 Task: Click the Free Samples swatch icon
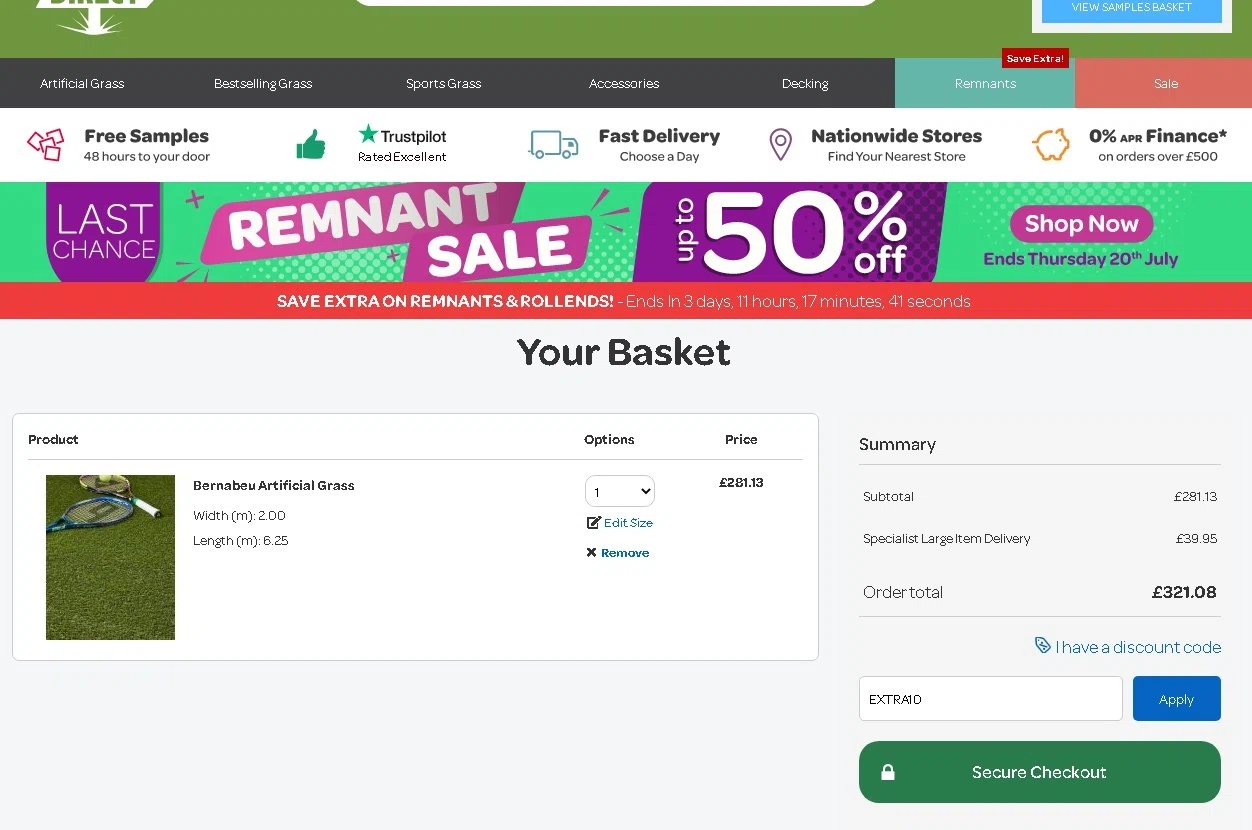46,145
